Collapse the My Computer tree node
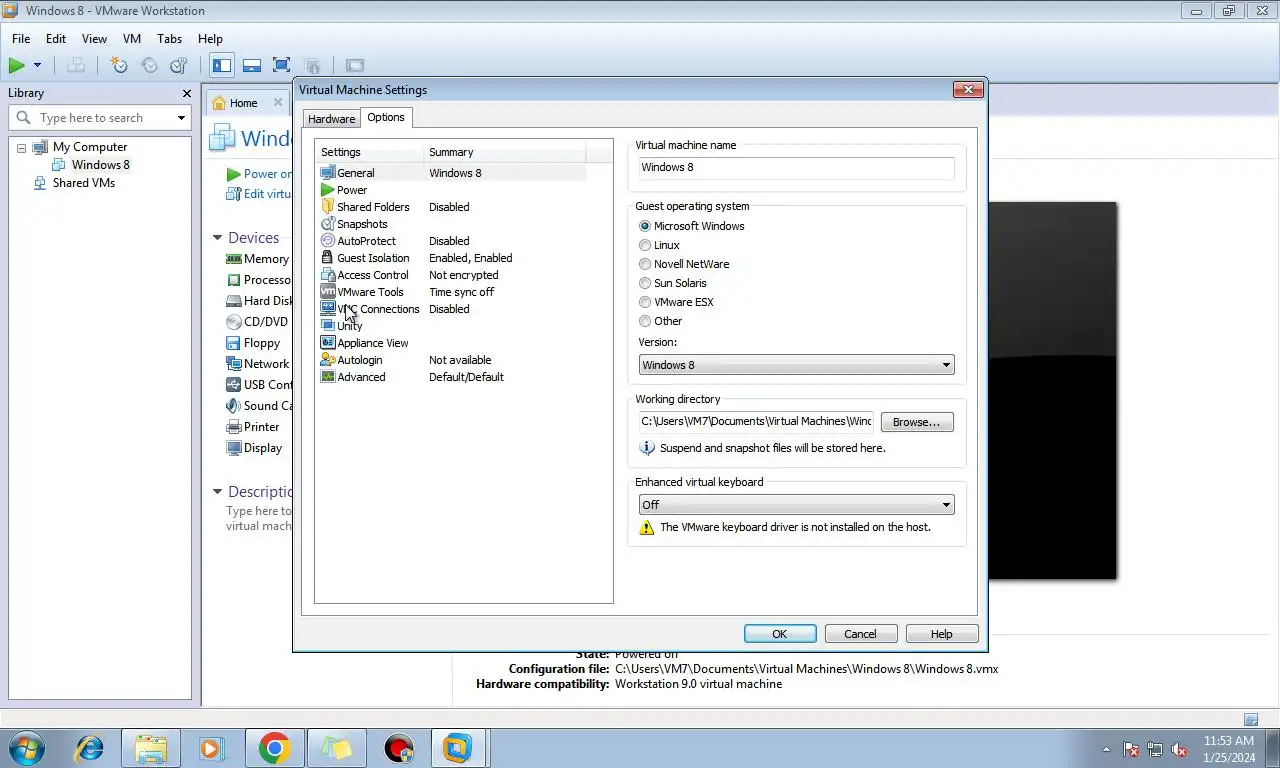This screenshot has height=768, width=1280. pos(21,148)
